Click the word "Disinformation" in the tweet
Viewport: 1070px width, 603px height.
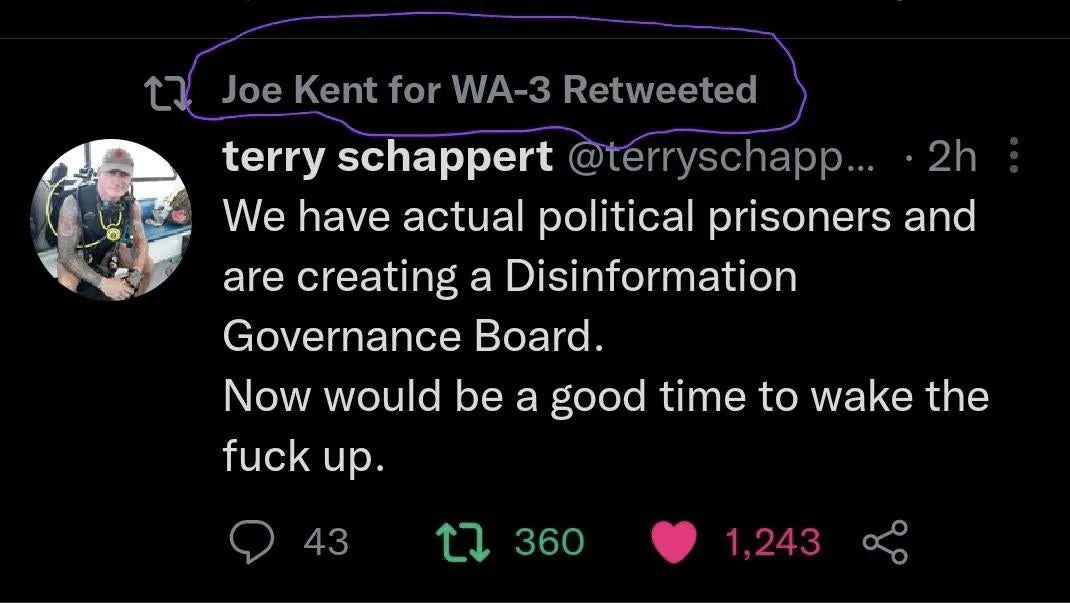click(651, 275)
